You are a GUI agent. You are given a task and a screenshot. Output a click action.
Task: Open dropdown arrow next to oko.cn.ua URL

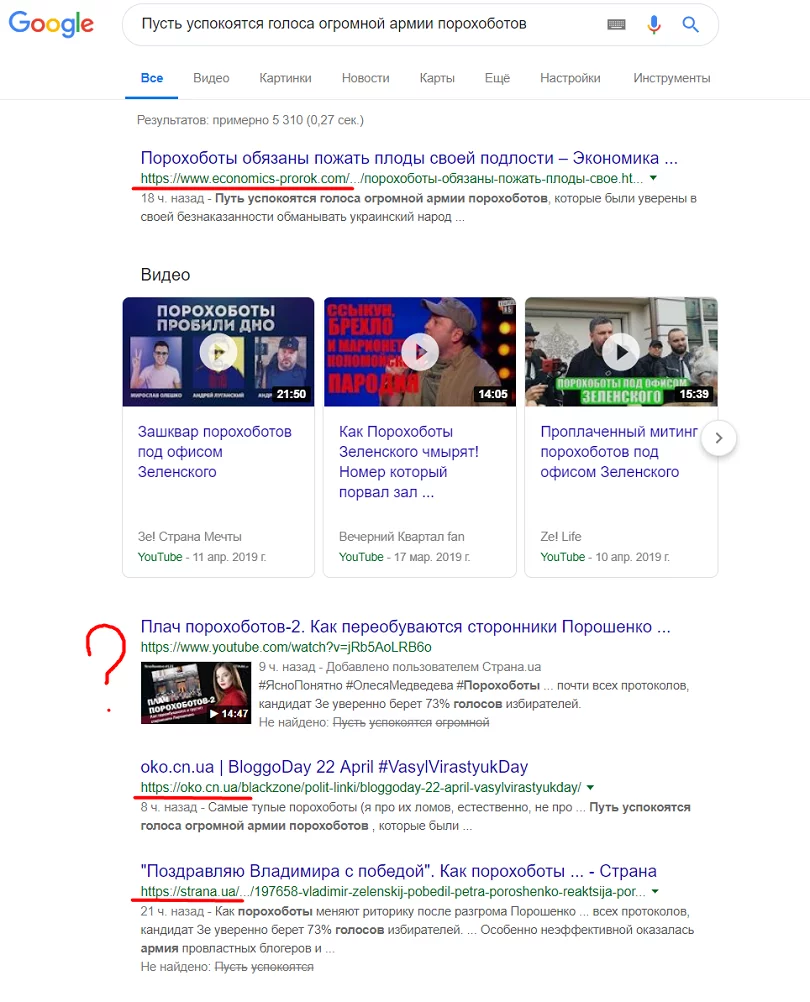(x=590, y=787)
